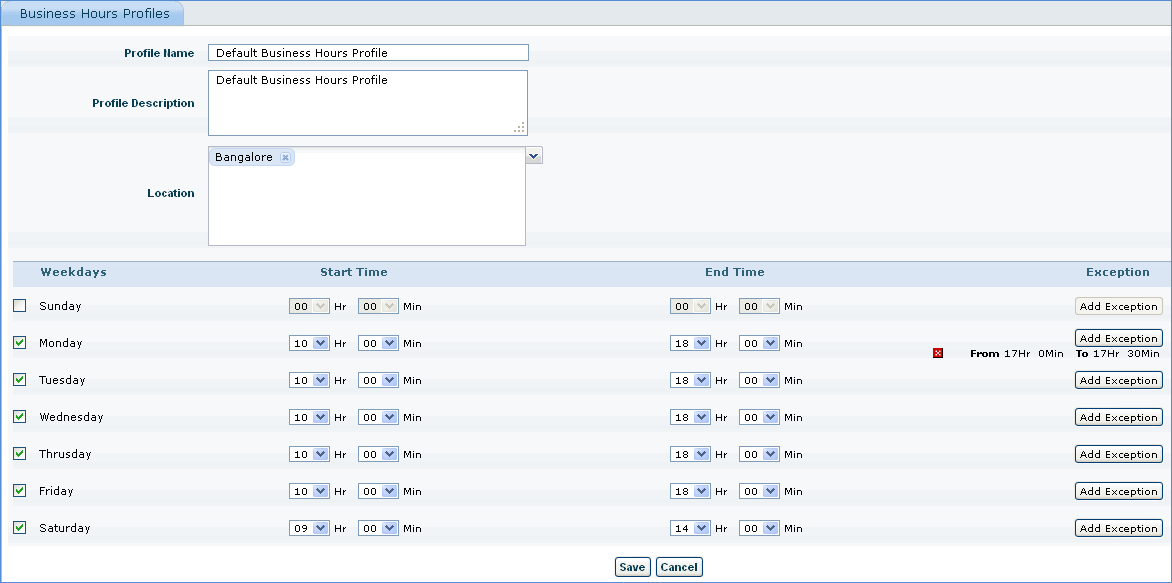Remove Bangalore location tag
1172x583 pixels.
point(285,158)
